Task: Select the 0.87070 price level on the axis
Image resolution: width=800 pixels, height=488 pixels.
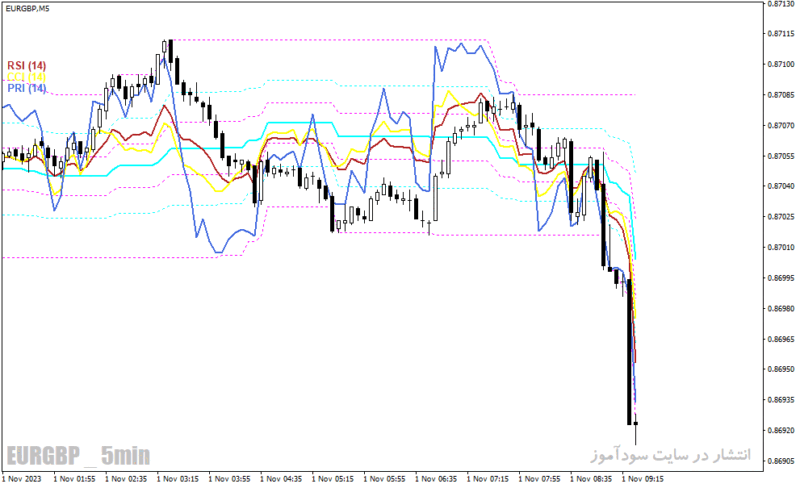Action: point(781,126)
